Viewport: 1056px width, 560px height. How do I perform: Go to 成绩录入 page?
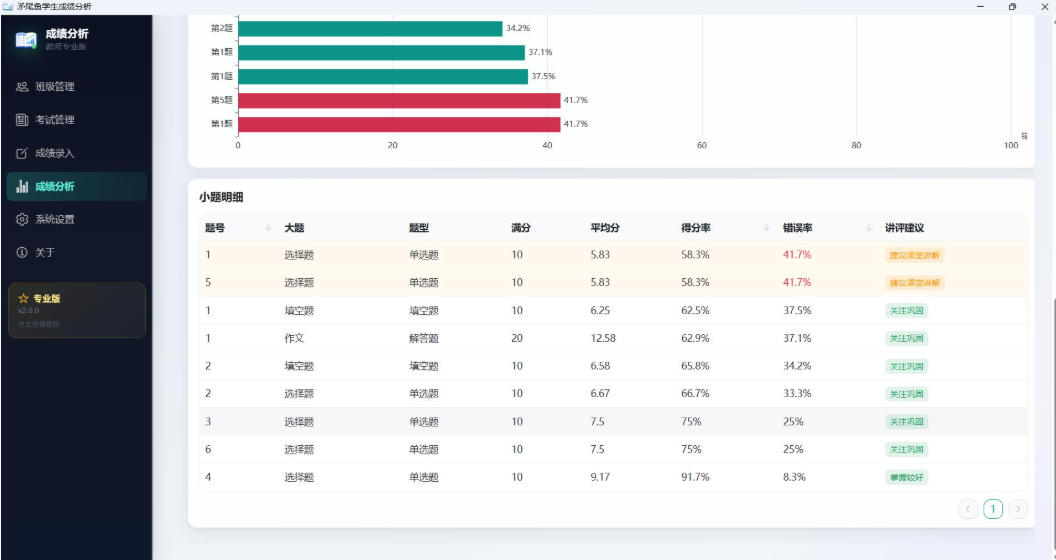pyautogui.click(x=76, y=153)
